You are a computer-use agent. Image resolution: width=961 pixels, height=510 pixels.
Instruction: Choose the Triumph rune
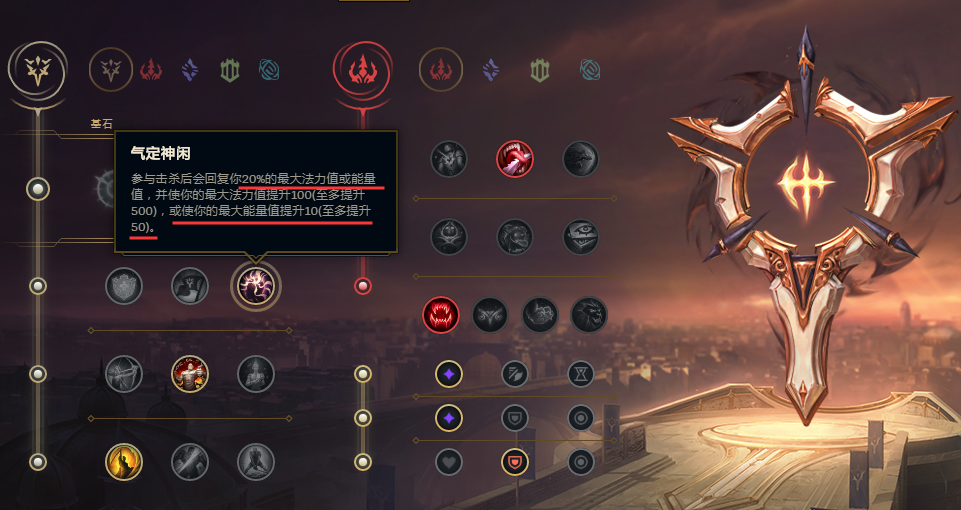pos(190,286)
